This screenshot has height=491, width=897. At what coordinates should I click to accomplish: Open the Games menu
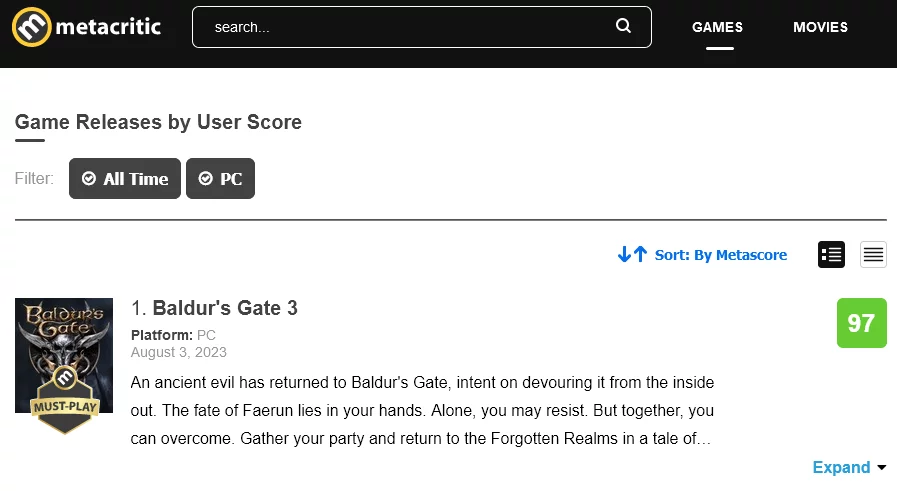(717, 27)
